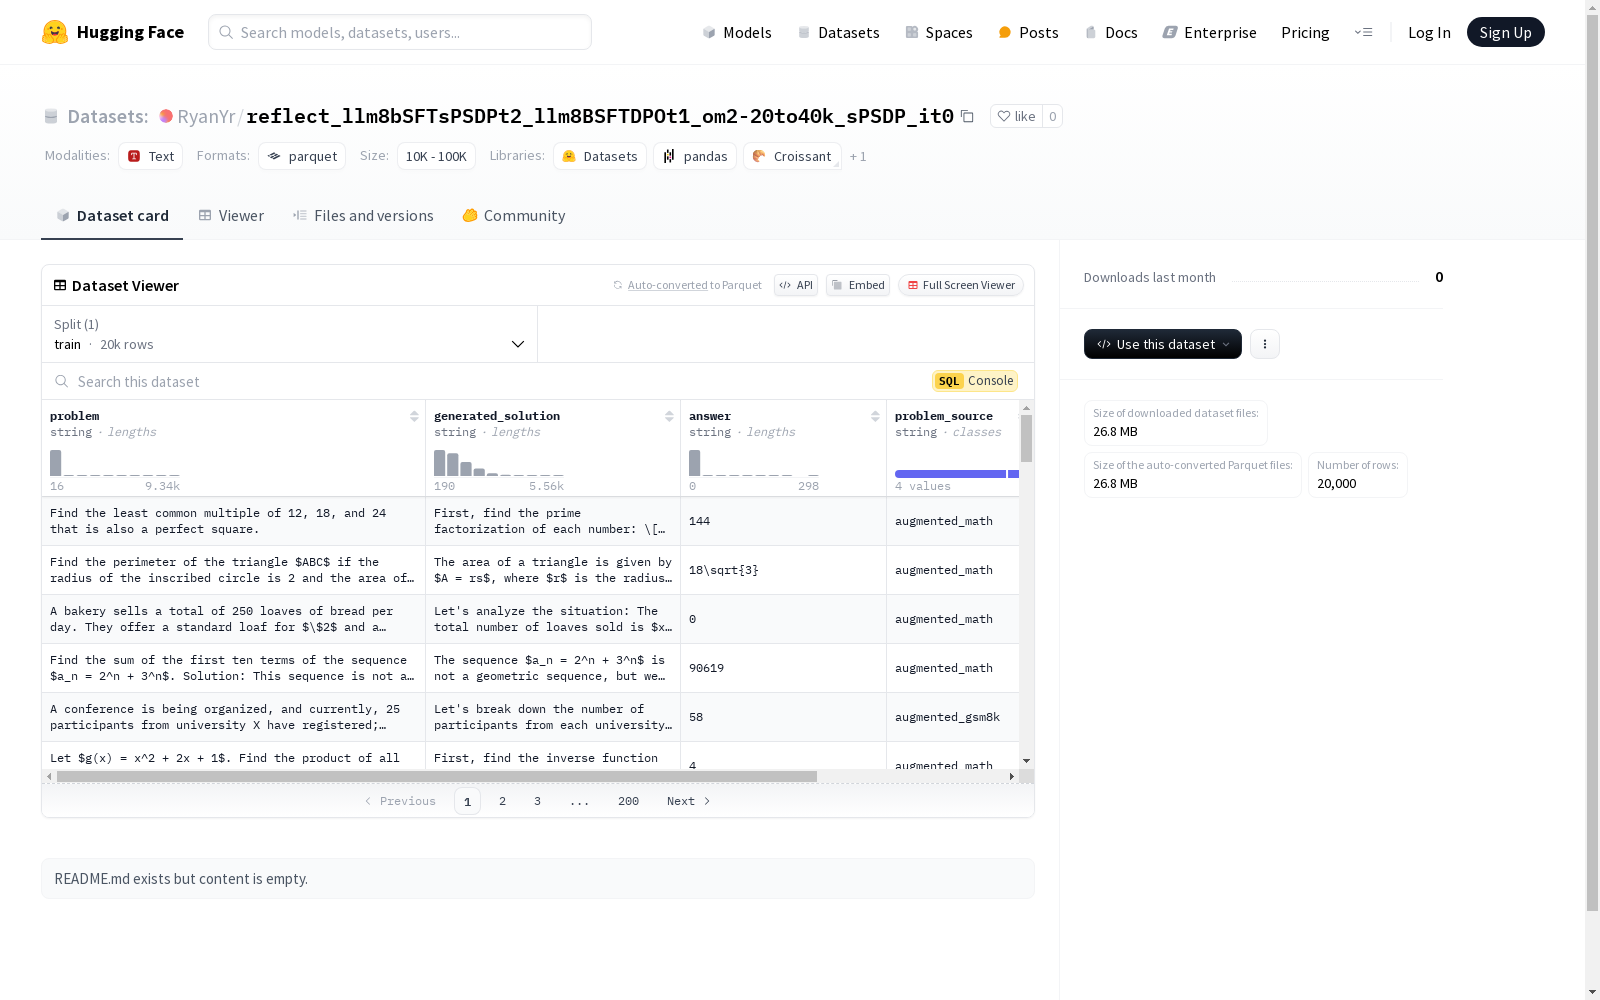
Task: Open Full Screen Viewer
Action: 961,285
